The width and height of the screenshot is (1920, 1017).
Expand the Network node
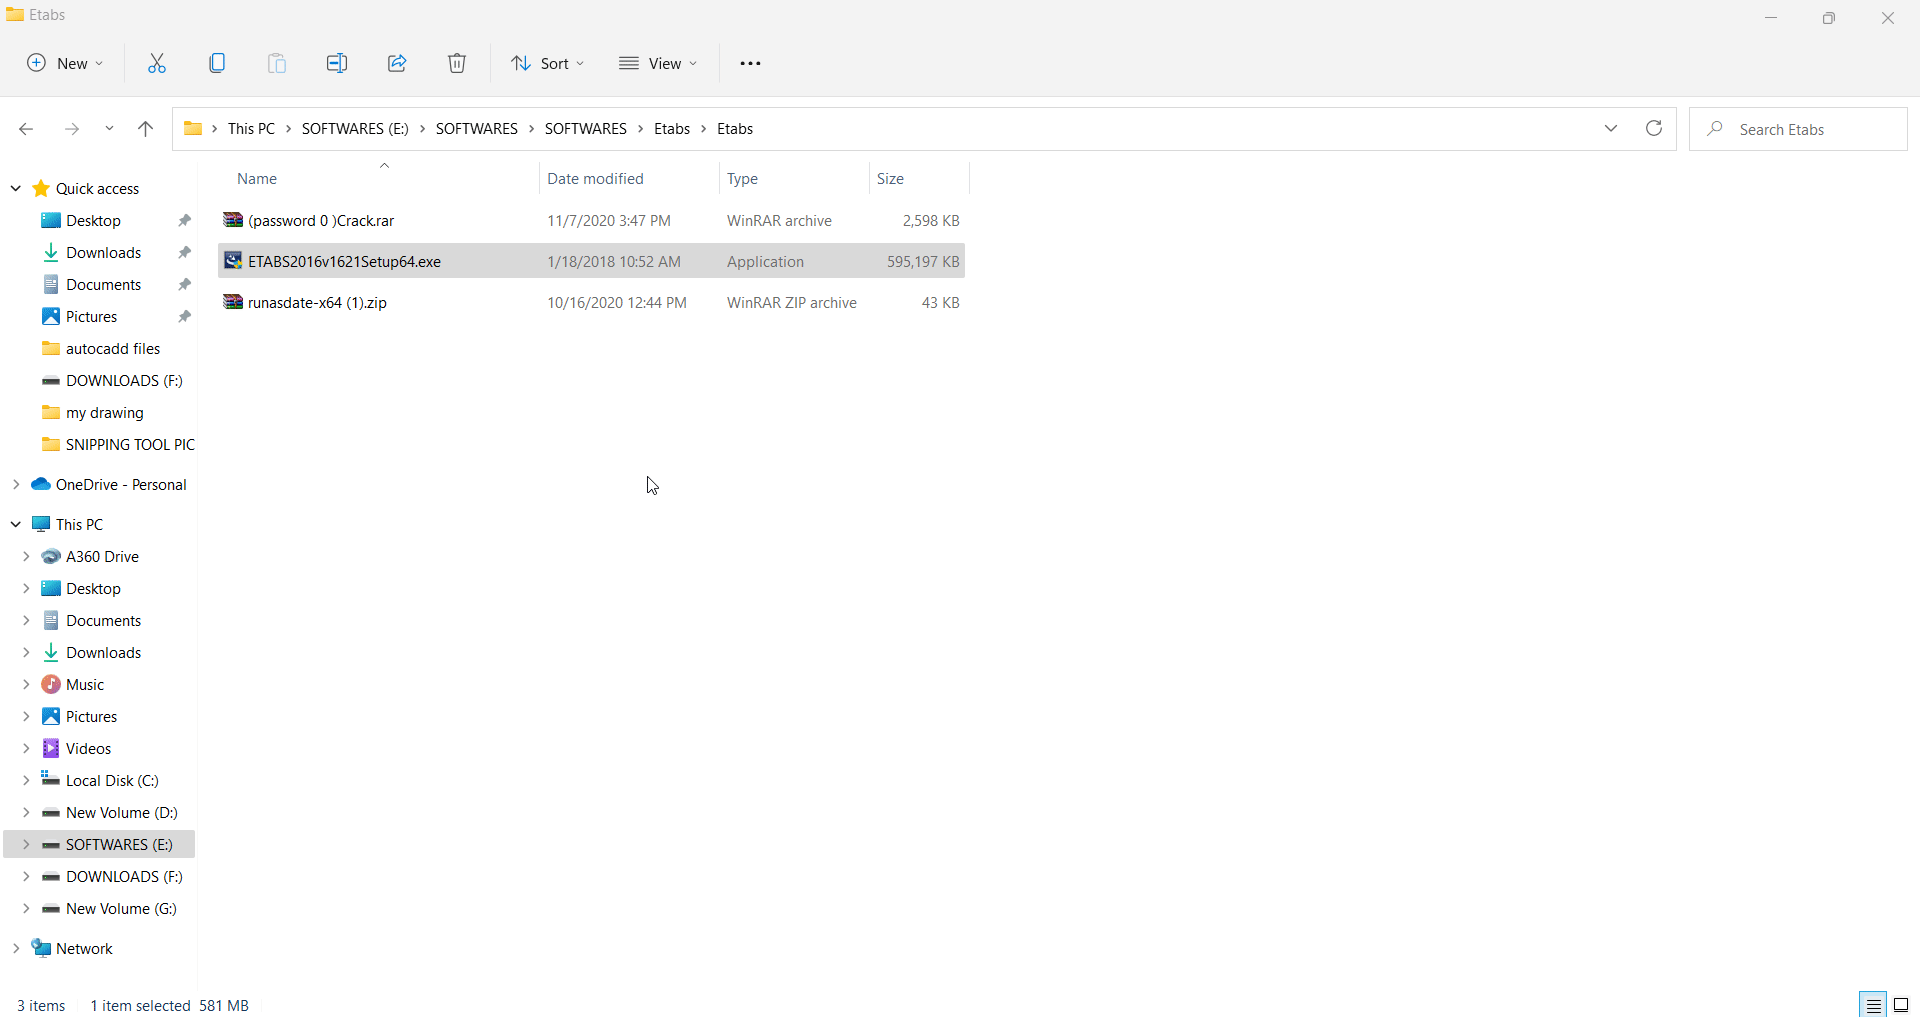point(16,948)
